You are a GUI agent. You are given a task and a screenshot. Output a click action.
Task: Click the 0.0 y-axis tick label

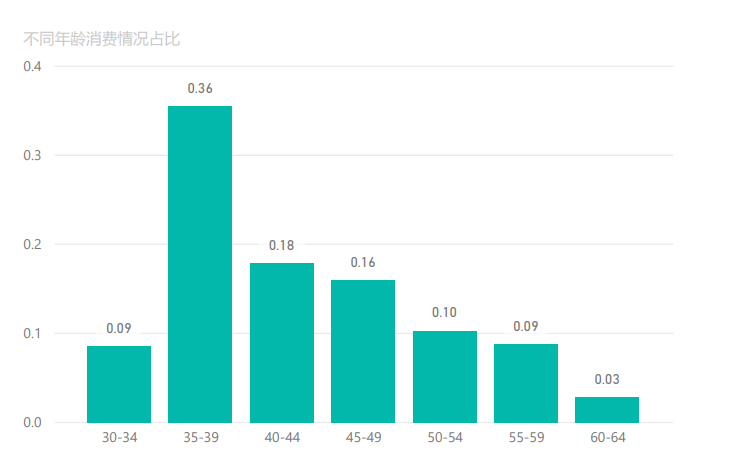click(x=33, y=423)
